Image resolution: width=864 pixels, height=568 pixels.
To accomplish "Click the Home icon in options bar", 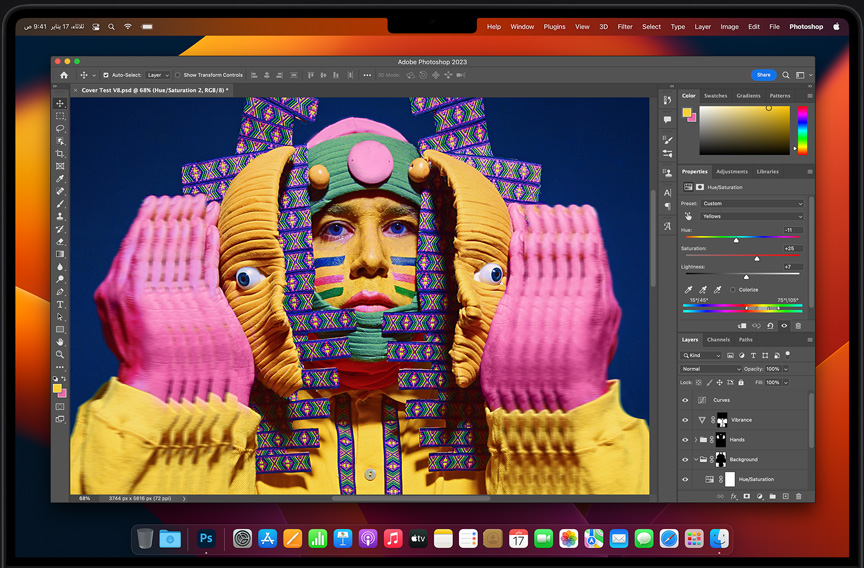I will [x=64, y=75].
